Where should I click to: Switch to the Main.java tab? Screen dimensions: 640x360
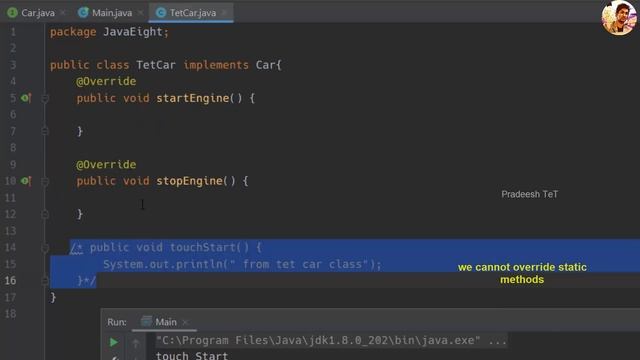(111, 13)
